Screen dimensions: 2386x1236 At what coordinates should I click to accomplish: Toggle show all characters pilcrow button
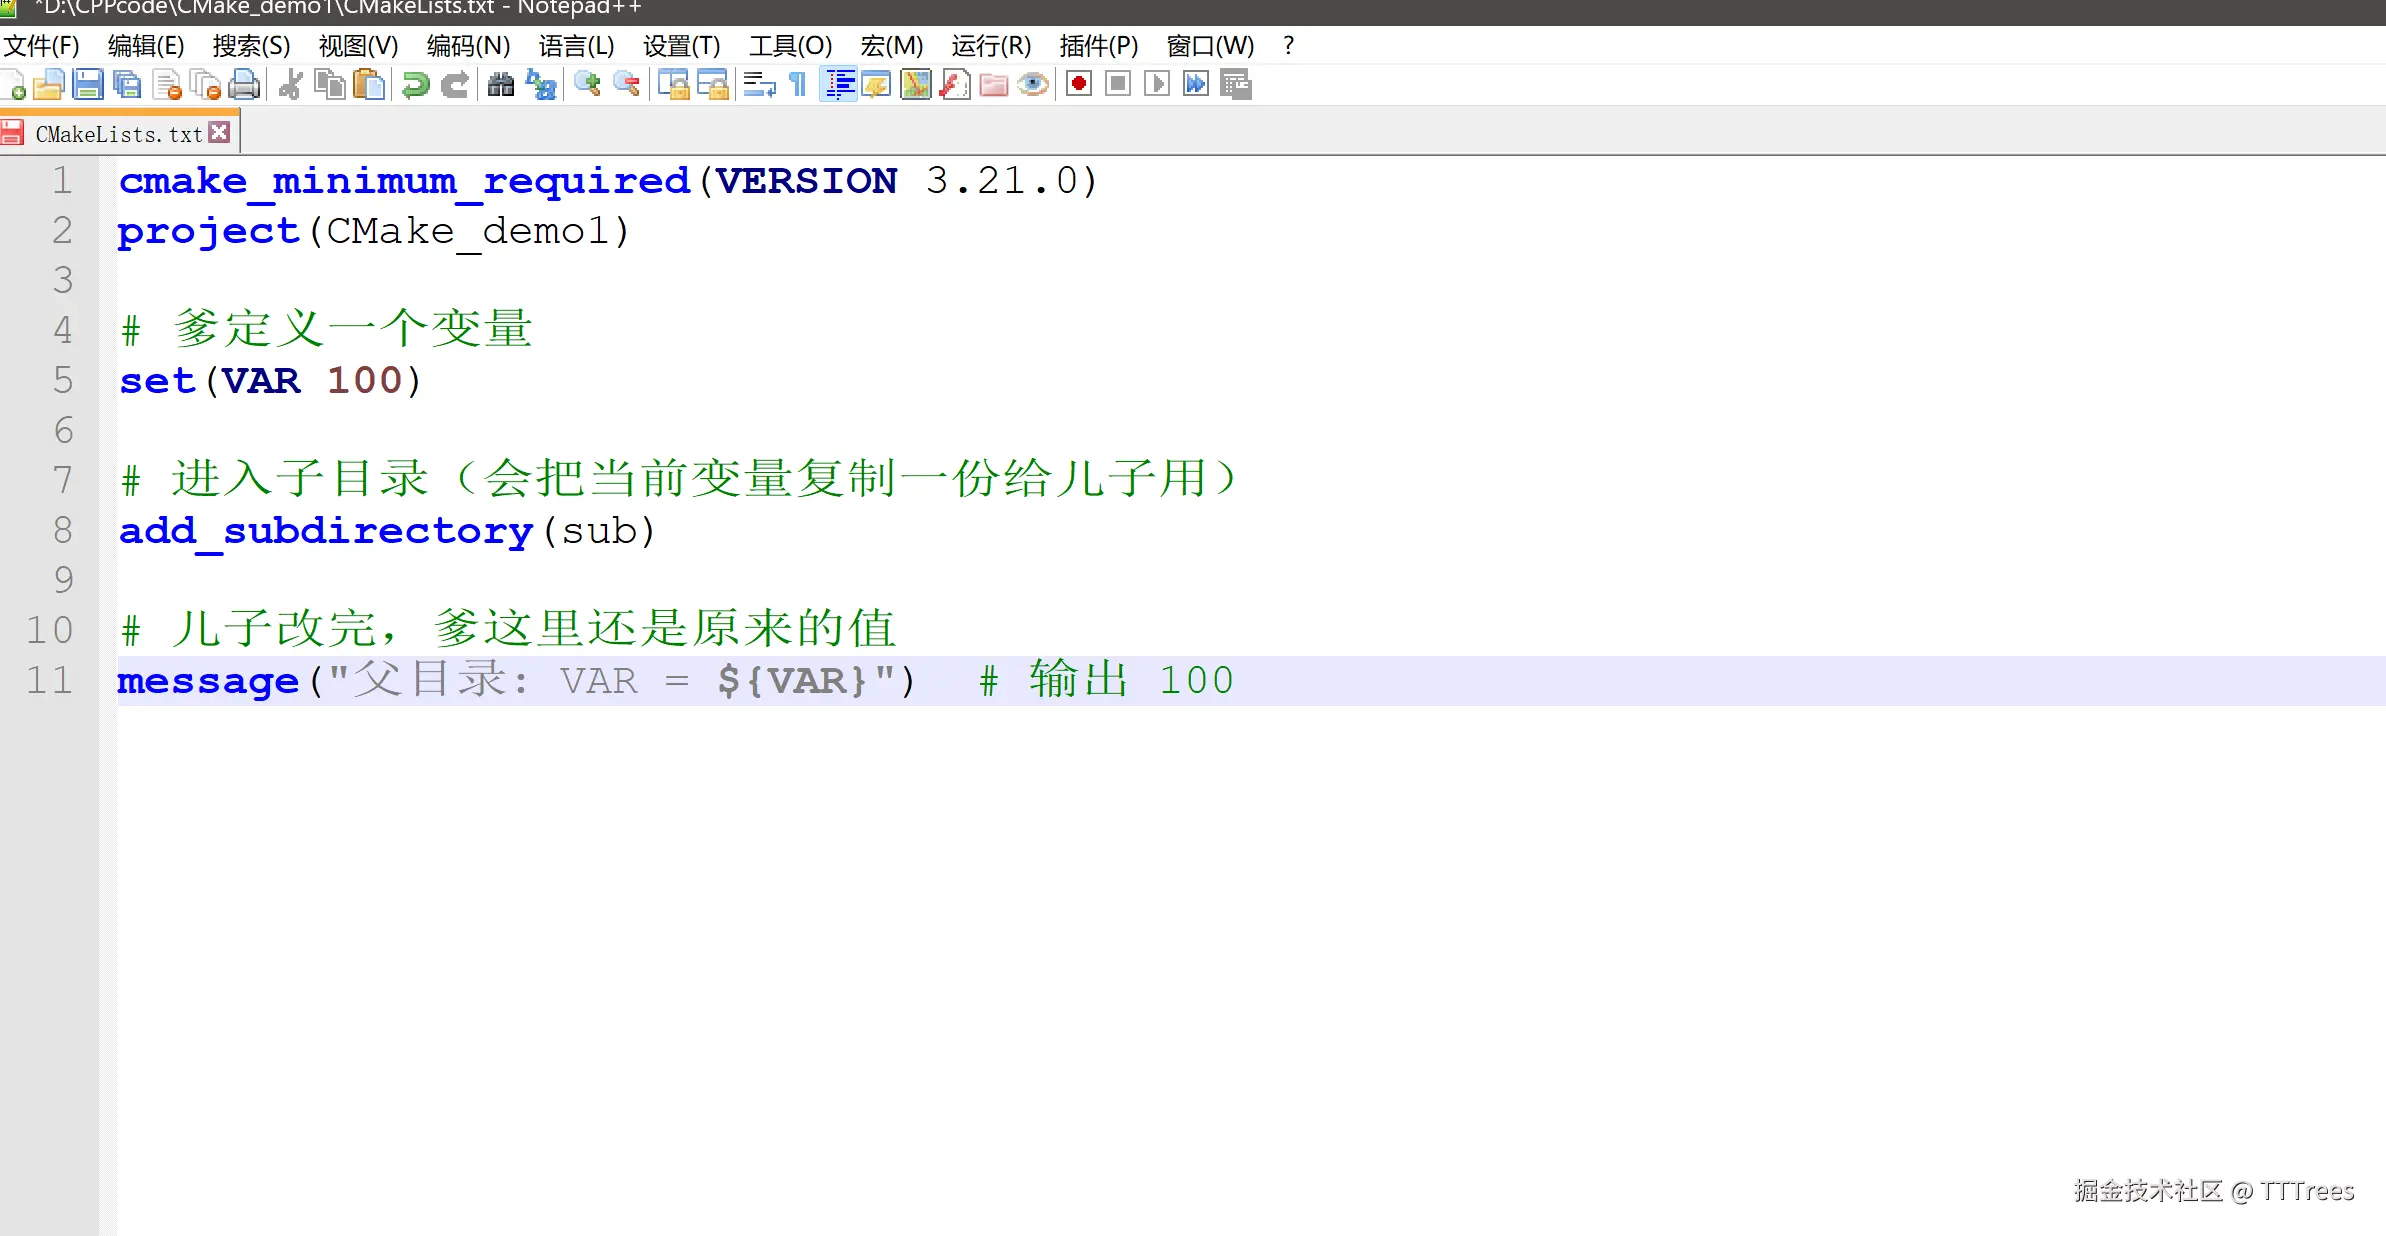[x=798, y=85]
